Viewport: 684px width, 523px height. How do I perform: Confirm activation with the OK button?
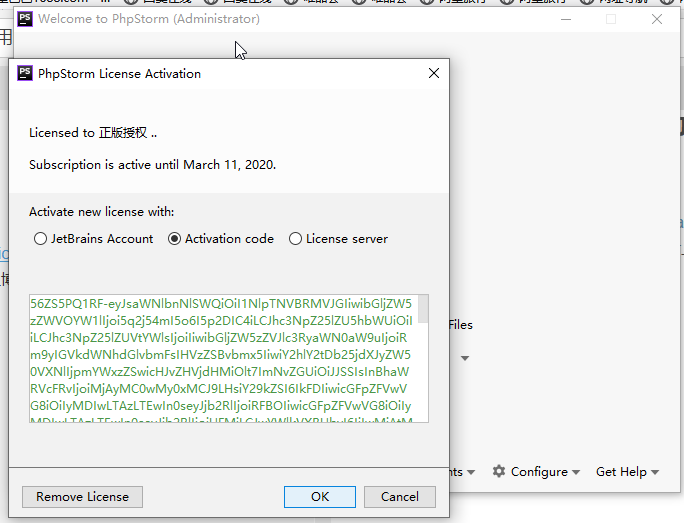320,497
